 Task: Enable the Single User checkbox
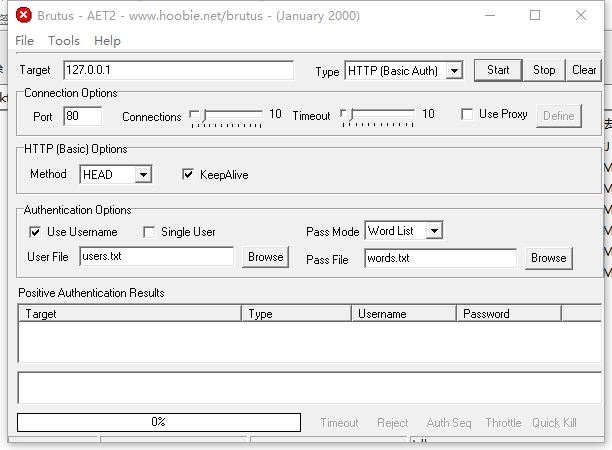[x=149, y=232]
